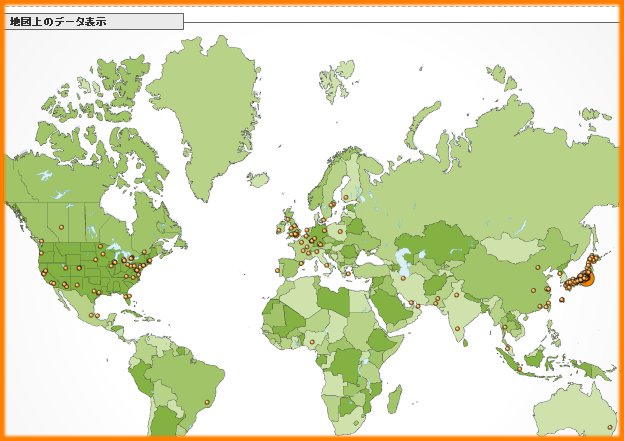The image size is (624, 441).
Task: Select Peru on the map
Action: click(140, 378)
